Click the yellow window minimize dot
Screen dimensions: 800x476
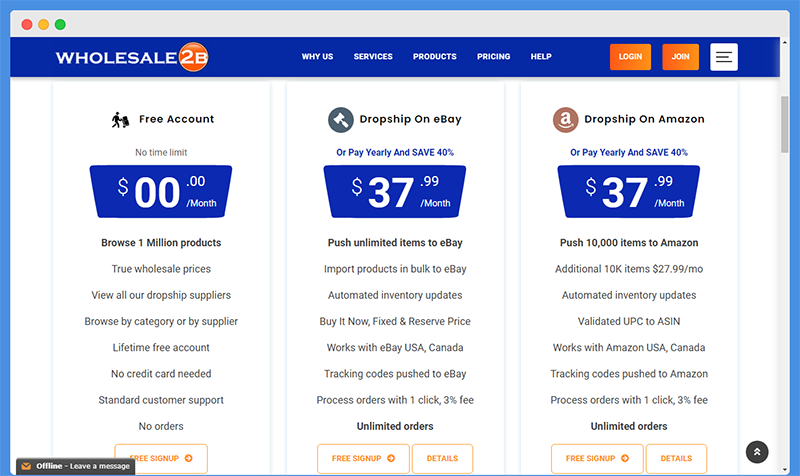point(44,24)
